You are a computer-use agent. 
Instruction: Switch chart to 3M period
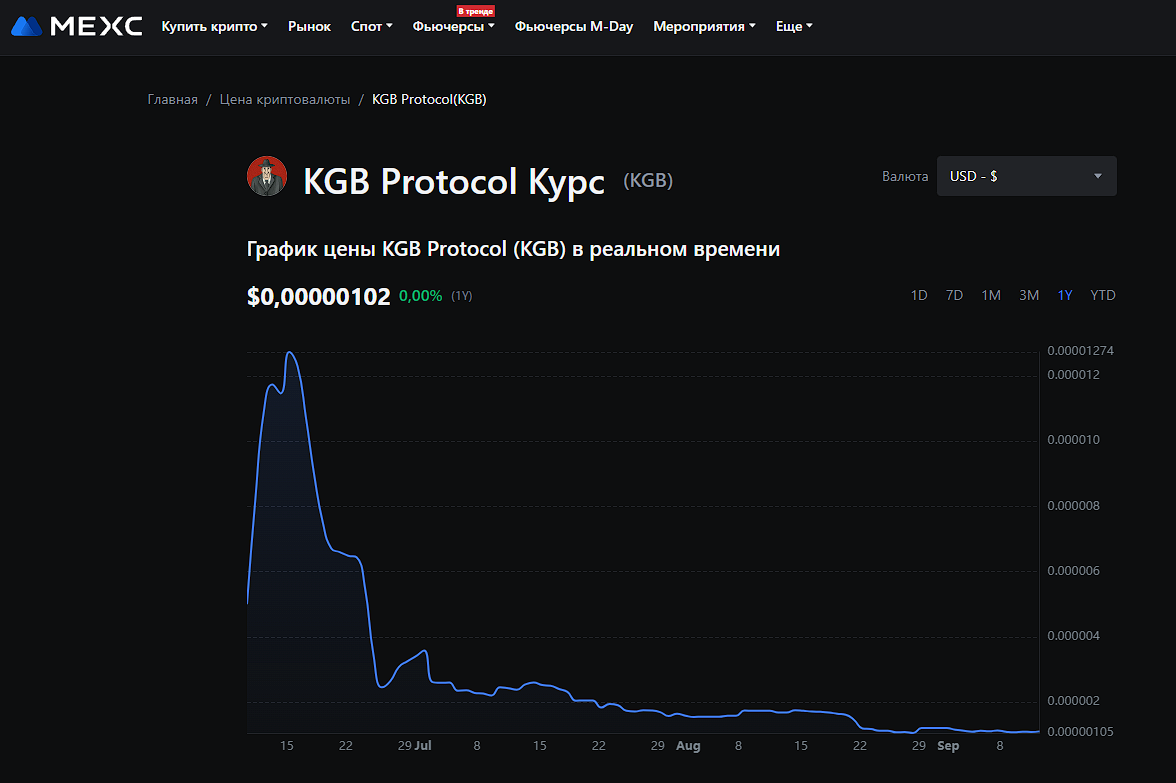(1029, 295)
